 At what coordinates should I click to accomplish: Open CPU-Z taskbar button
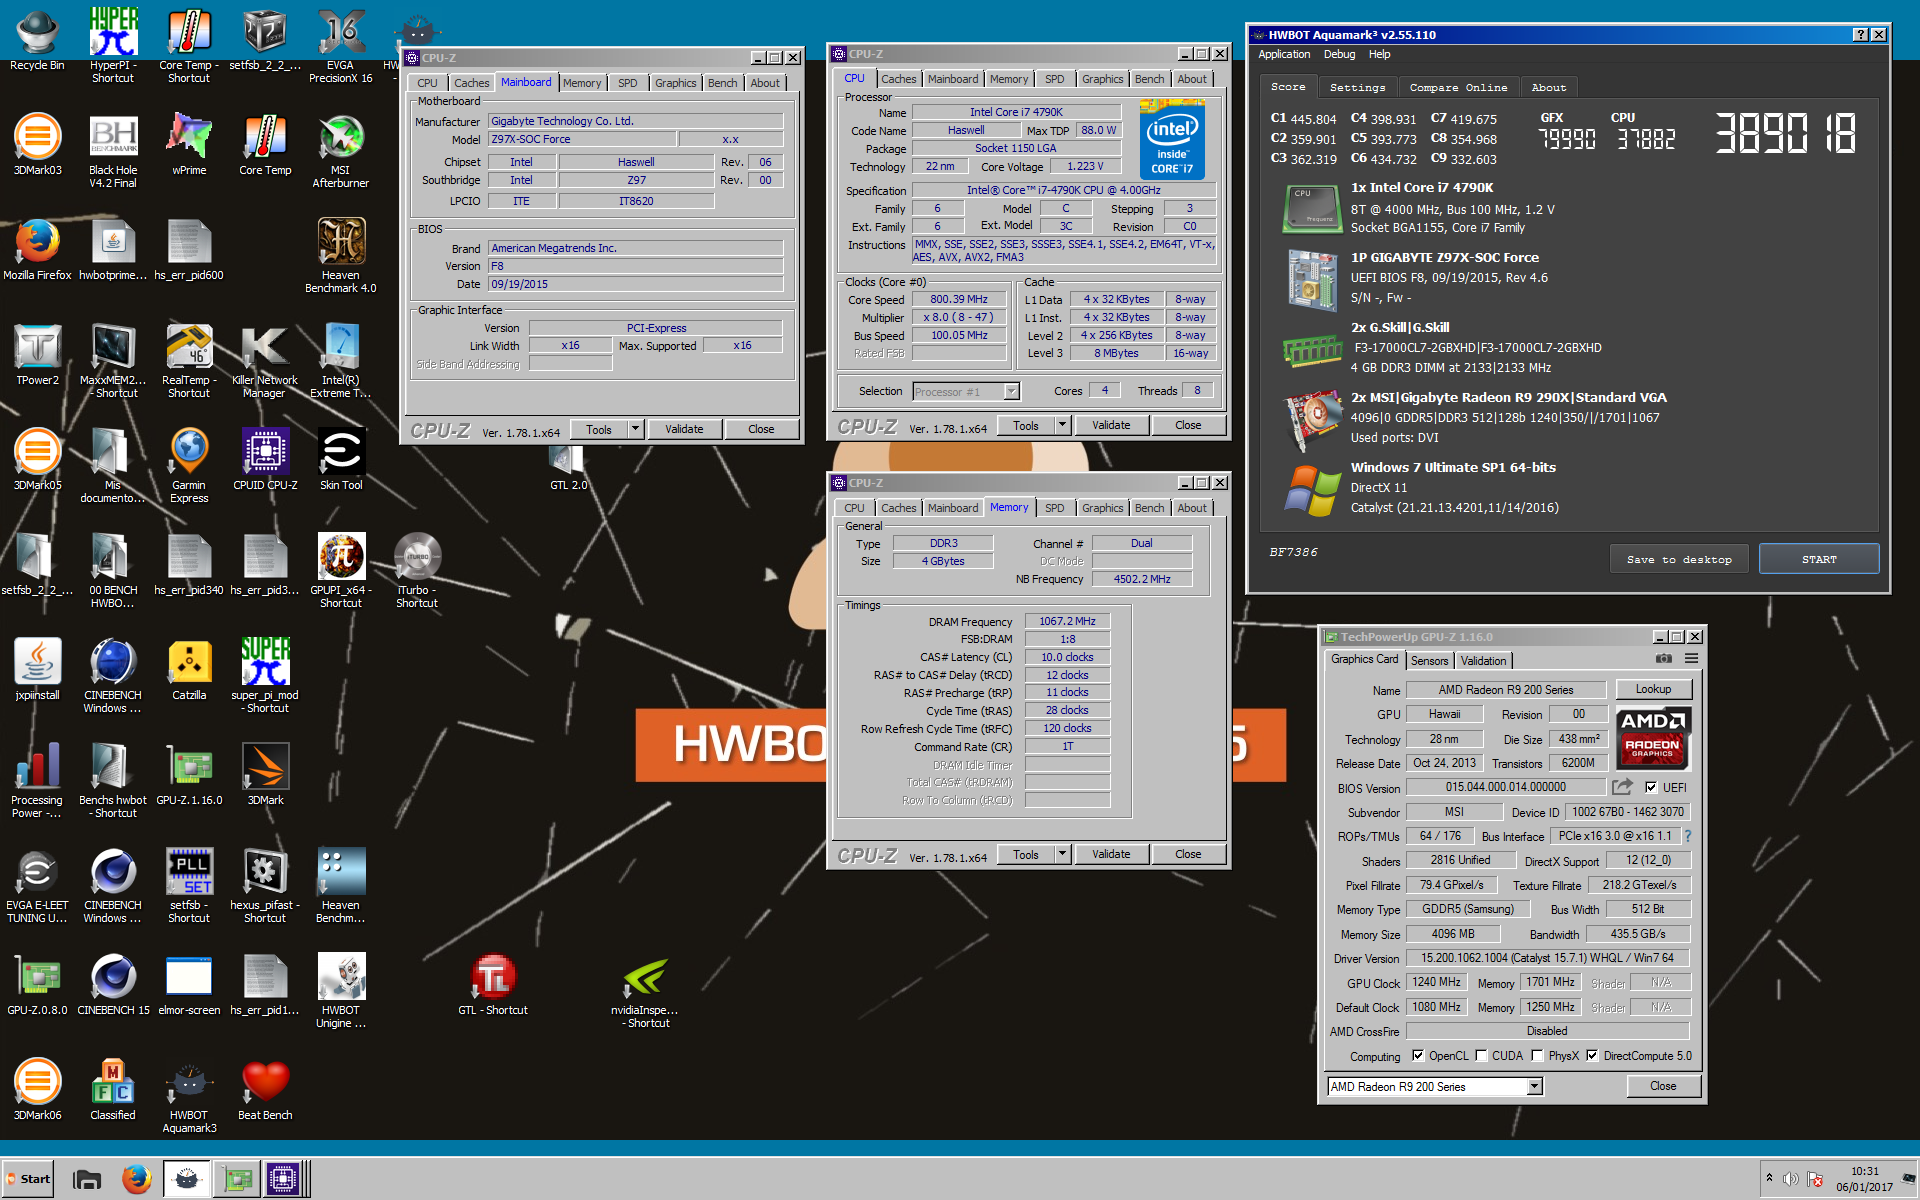283,1179
